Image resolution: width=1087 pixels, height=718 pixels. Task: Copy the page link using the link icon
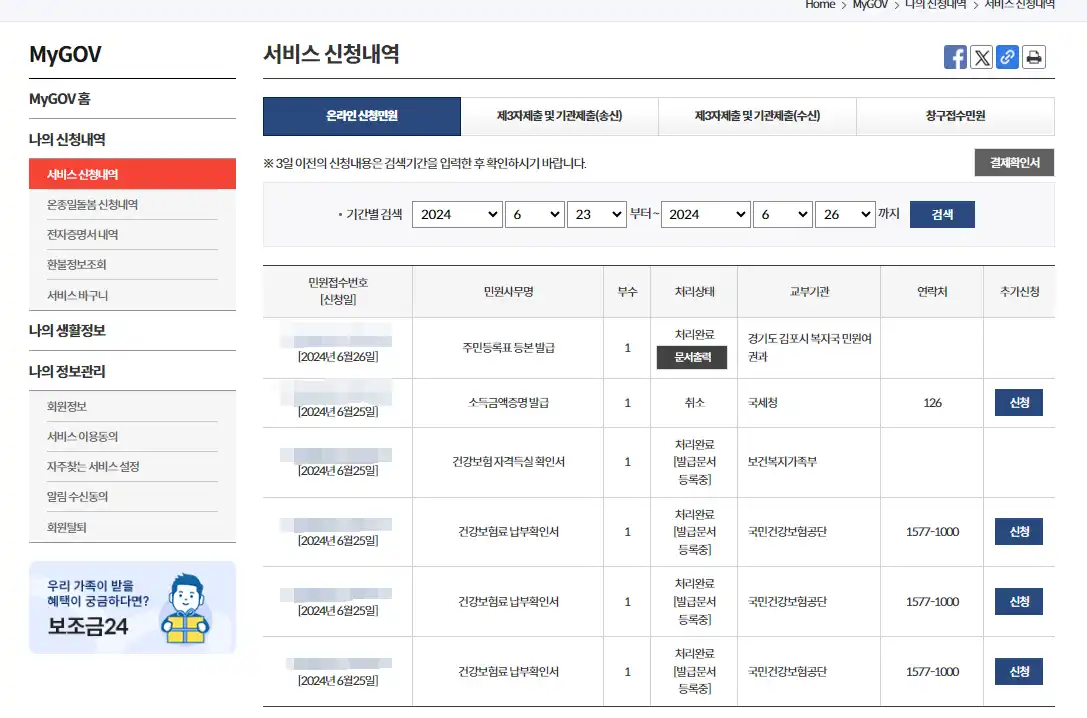pos(1007,57)
